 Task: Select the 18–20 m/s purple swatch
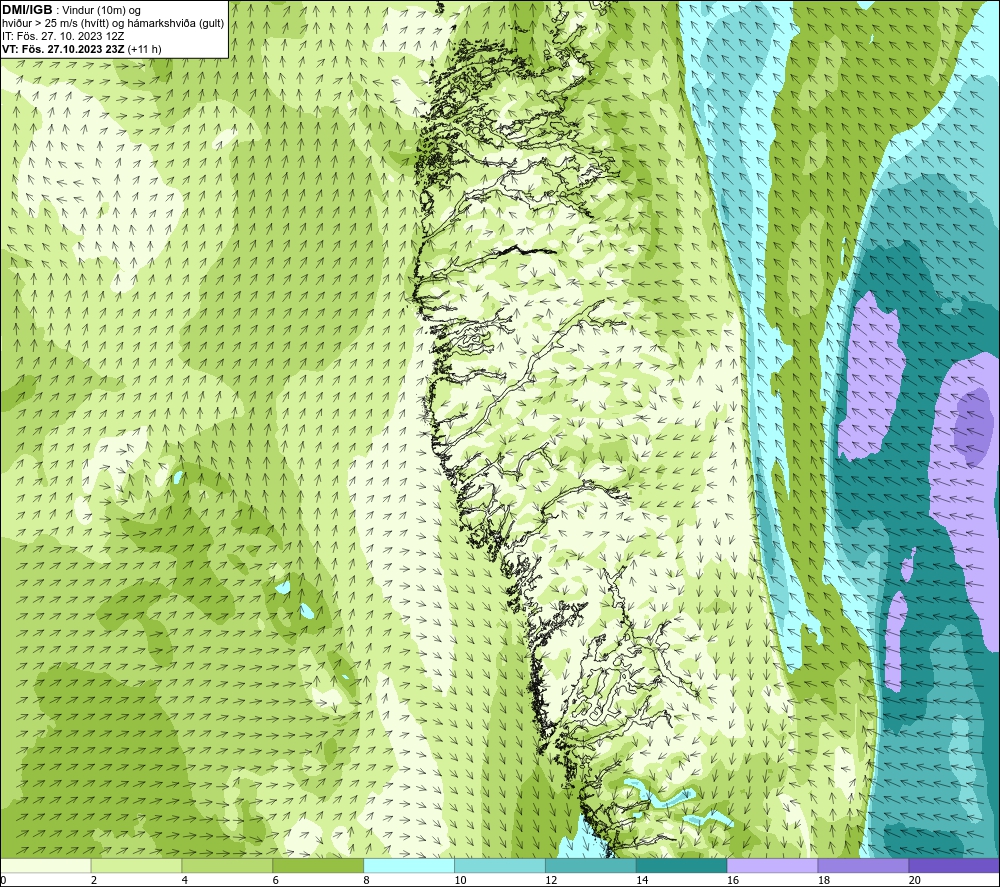point(863,865)
